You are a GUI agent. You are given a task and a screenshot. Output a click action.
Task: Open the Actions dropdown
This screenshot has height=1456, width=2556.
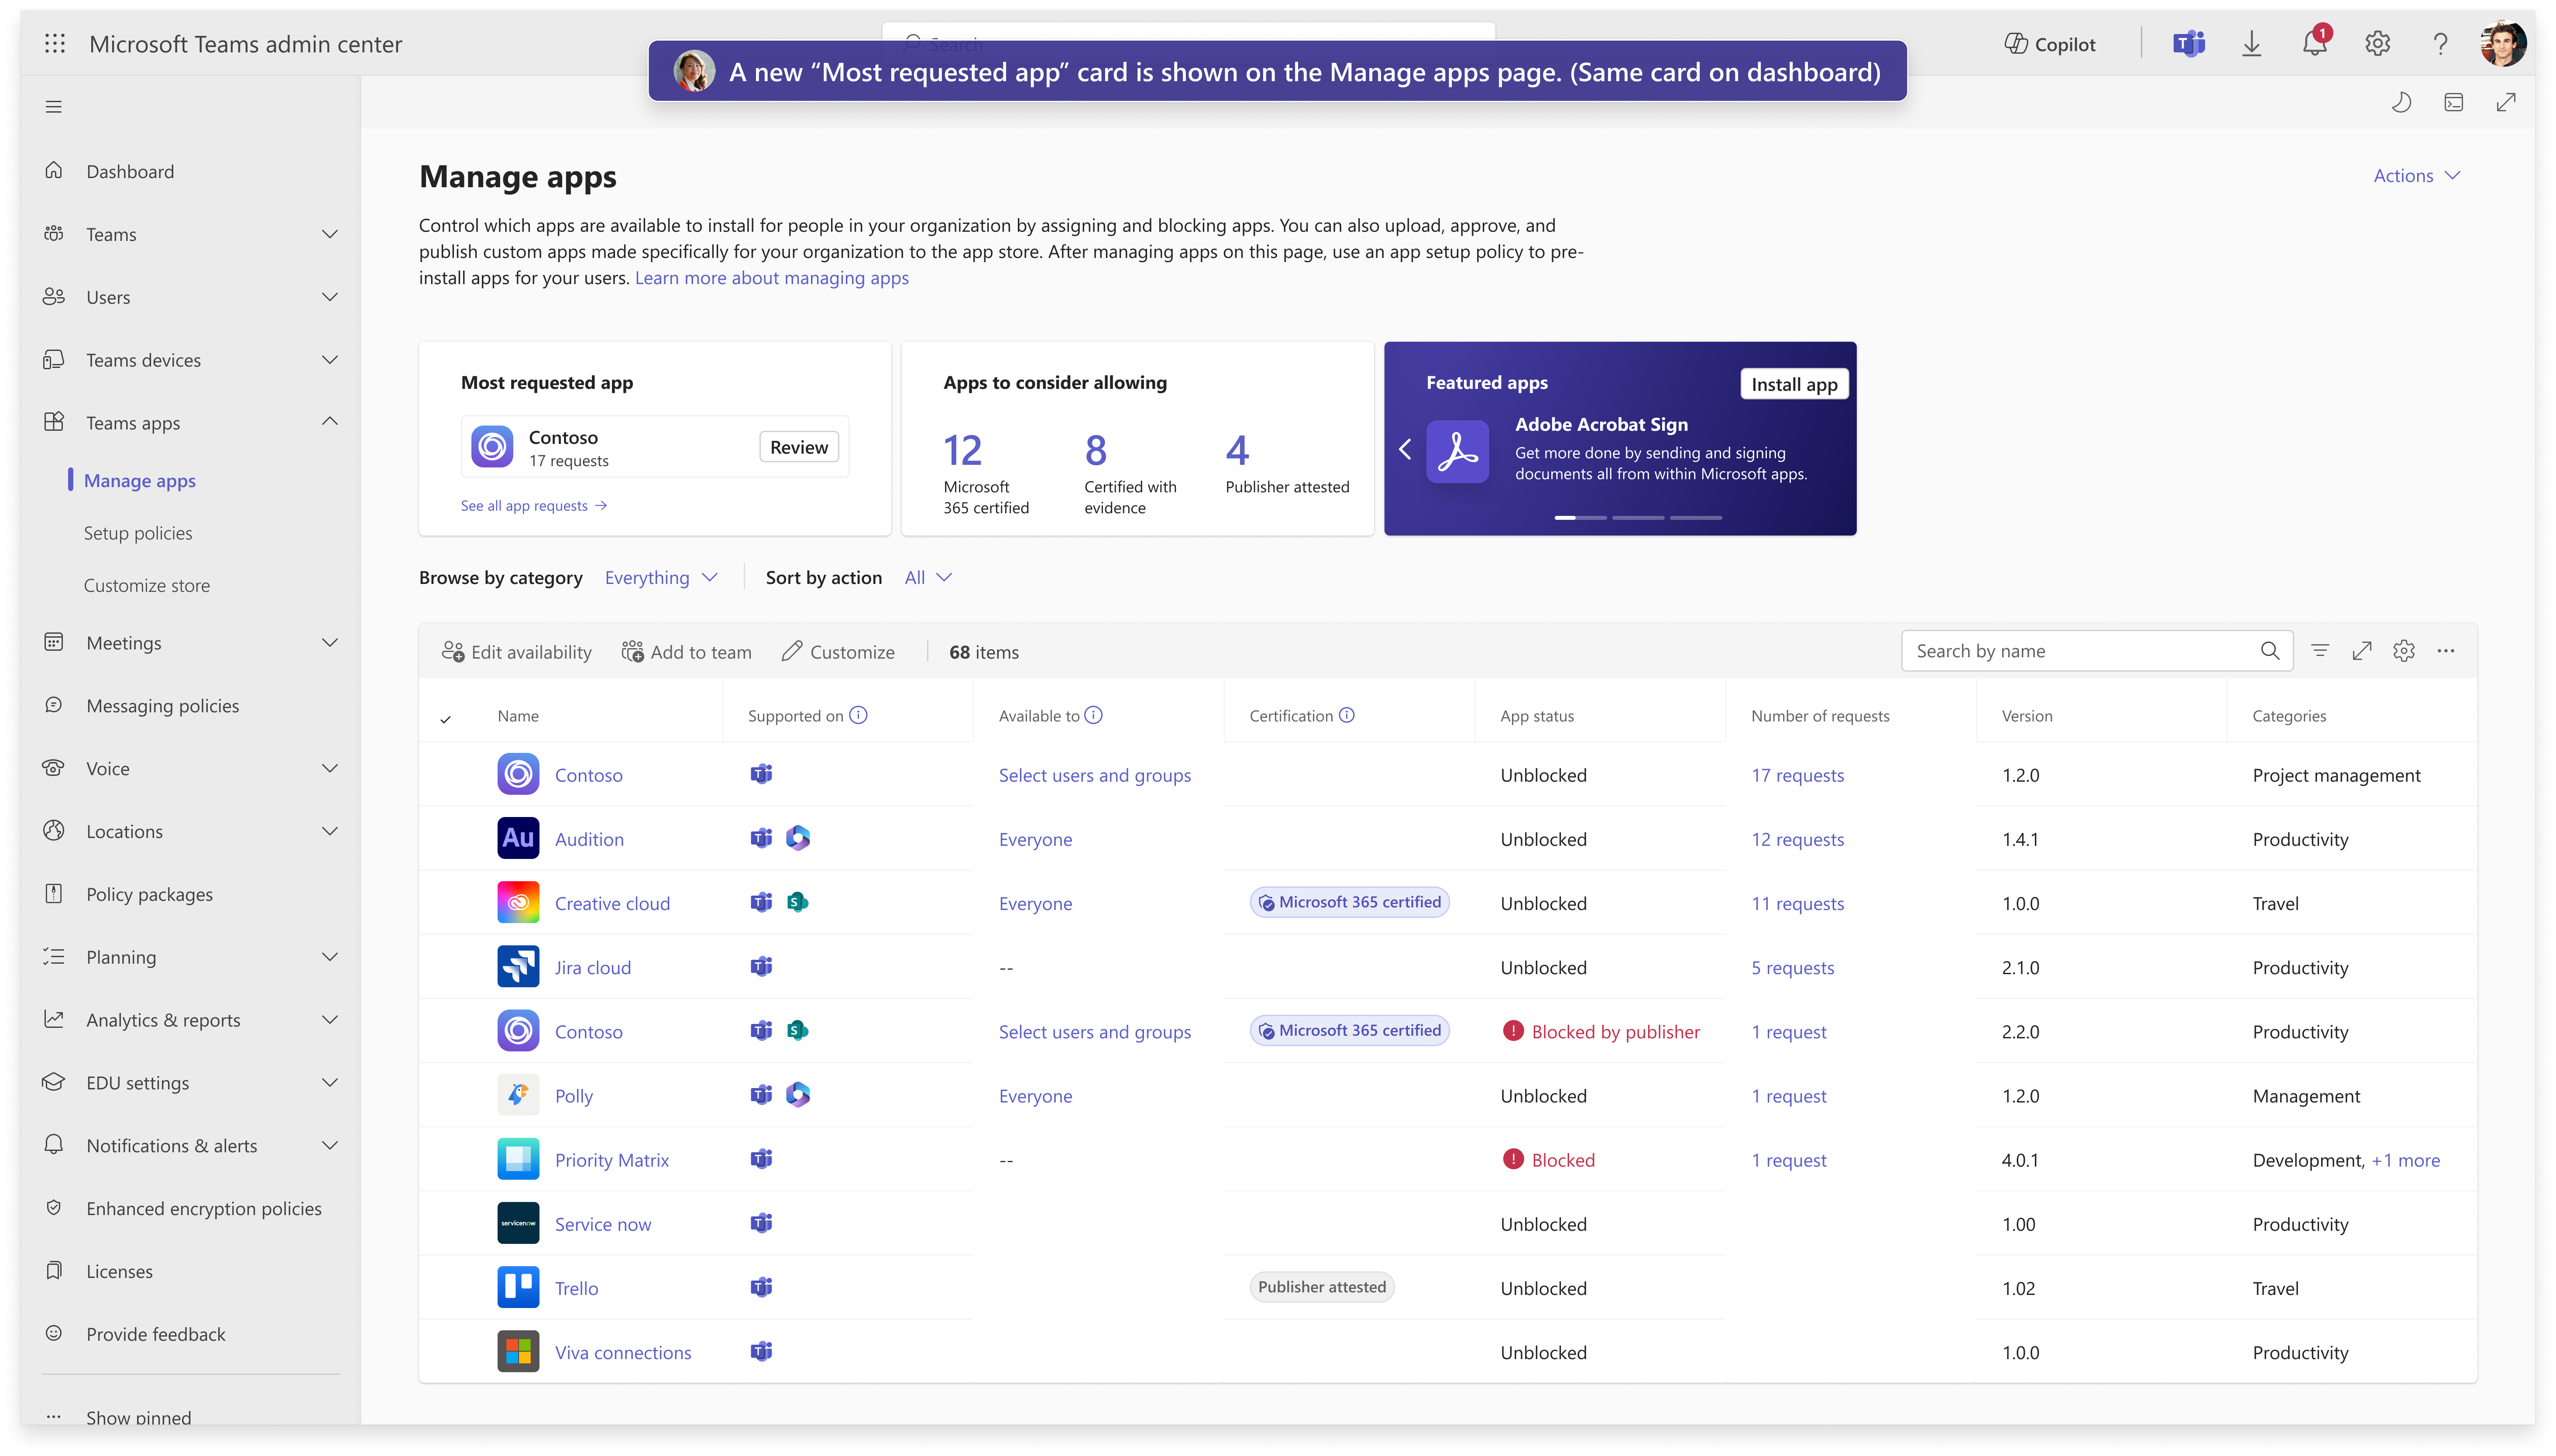(x=2417, y=176)
